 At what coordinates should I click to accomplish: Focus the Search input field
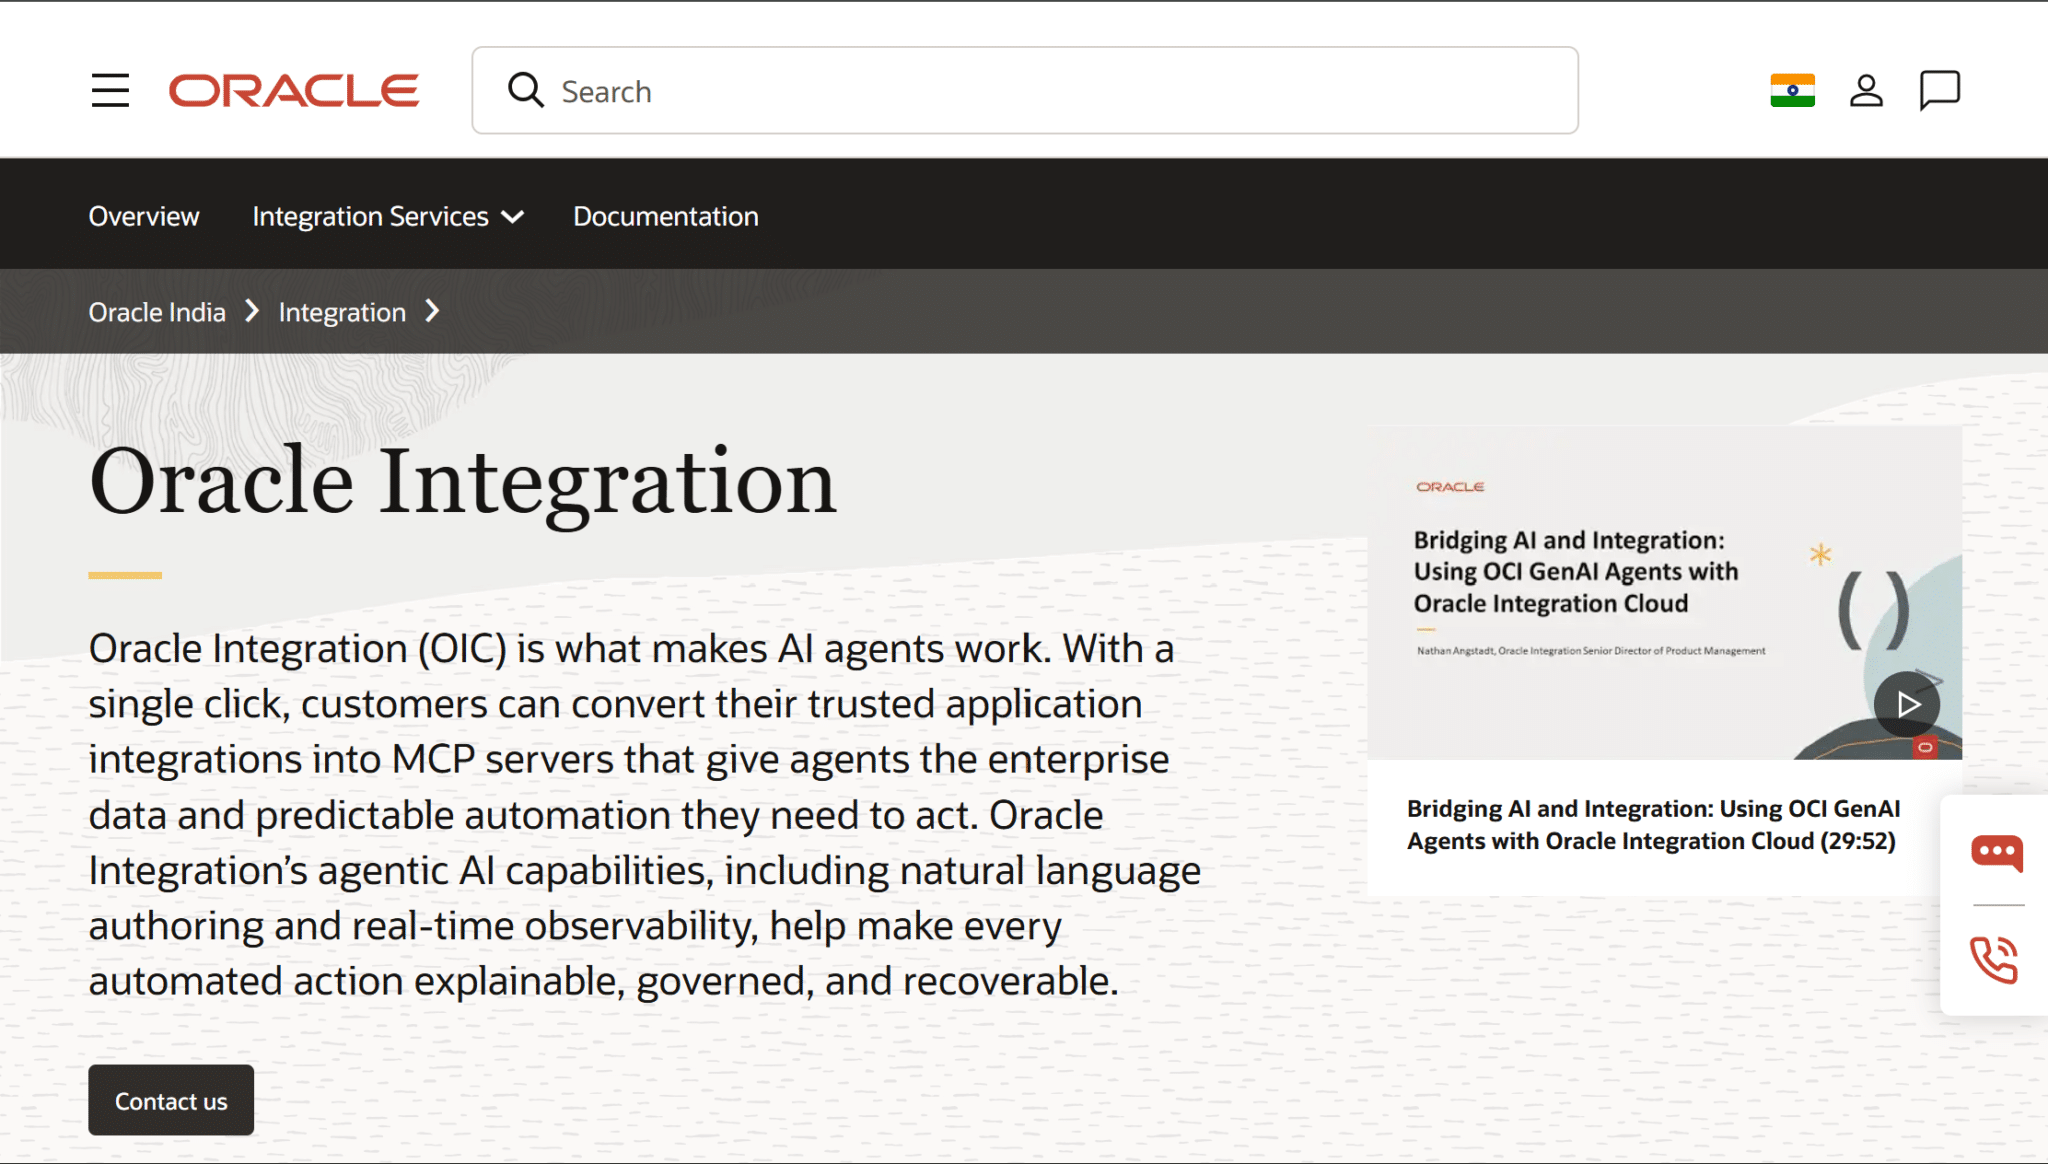point(1025,90)
